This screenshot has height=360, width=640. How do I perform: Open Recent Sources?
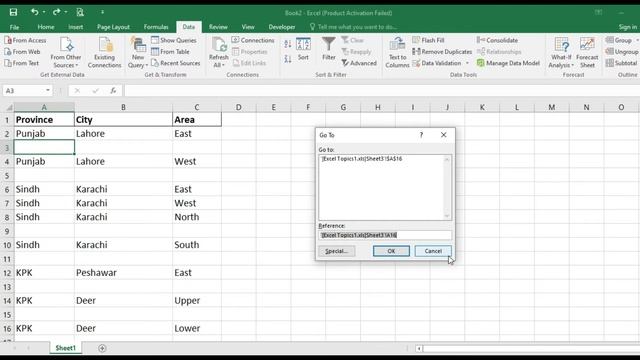coord(176,63)
